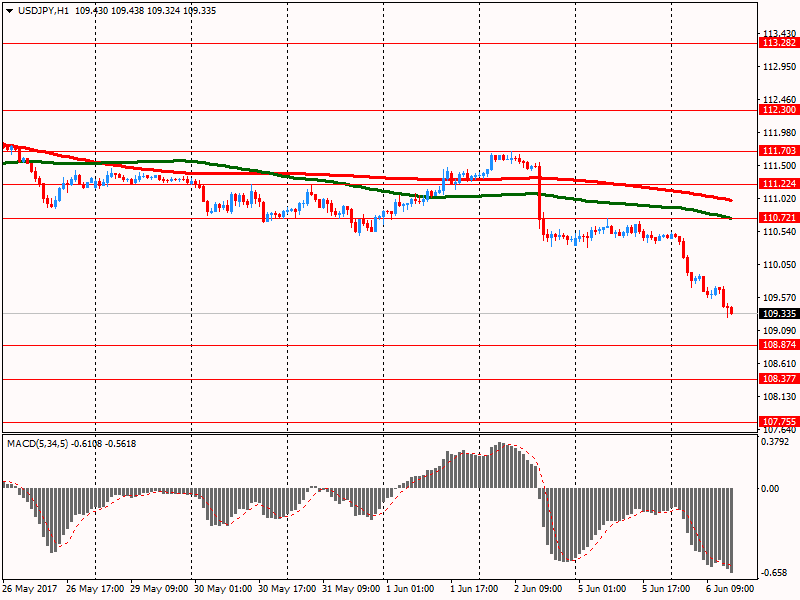Select the USDJPY,H1 symbol title
The height and width of the screenshot is (600, 800).
pyautogui.click(x=43, y=11)
